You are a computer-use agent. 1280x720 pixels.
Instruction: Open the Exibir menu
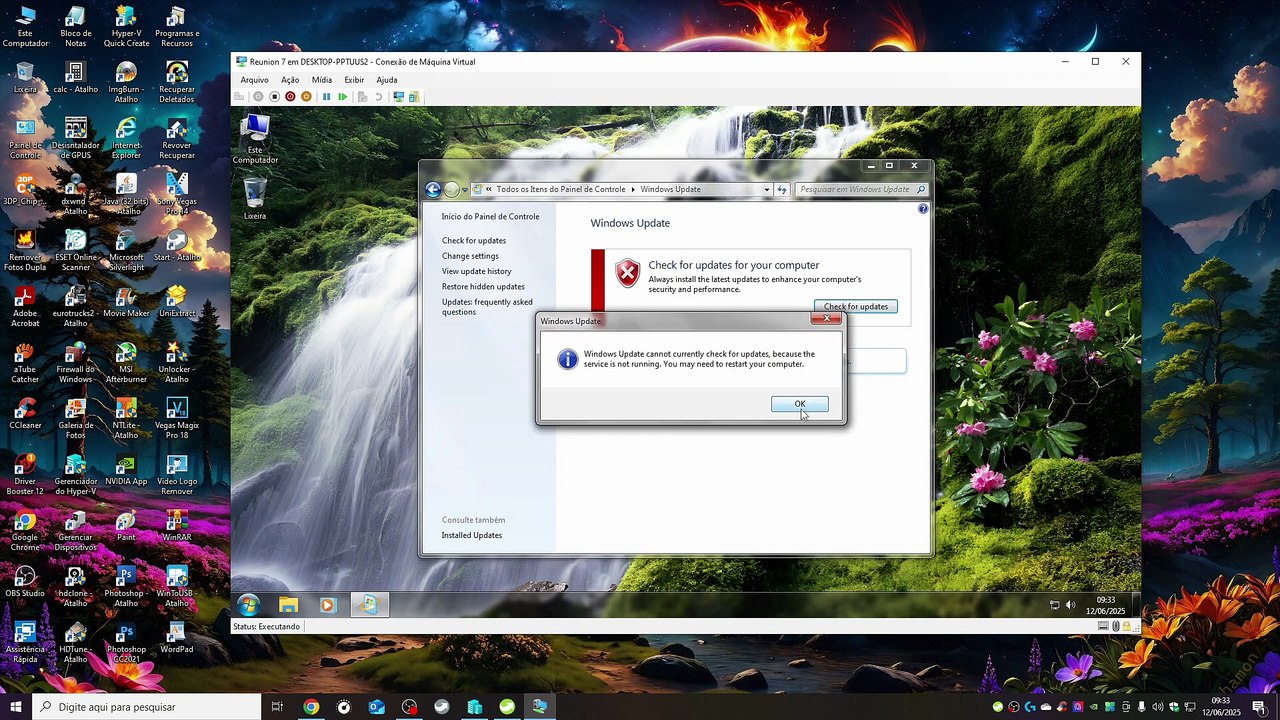(x=354, y=80)
